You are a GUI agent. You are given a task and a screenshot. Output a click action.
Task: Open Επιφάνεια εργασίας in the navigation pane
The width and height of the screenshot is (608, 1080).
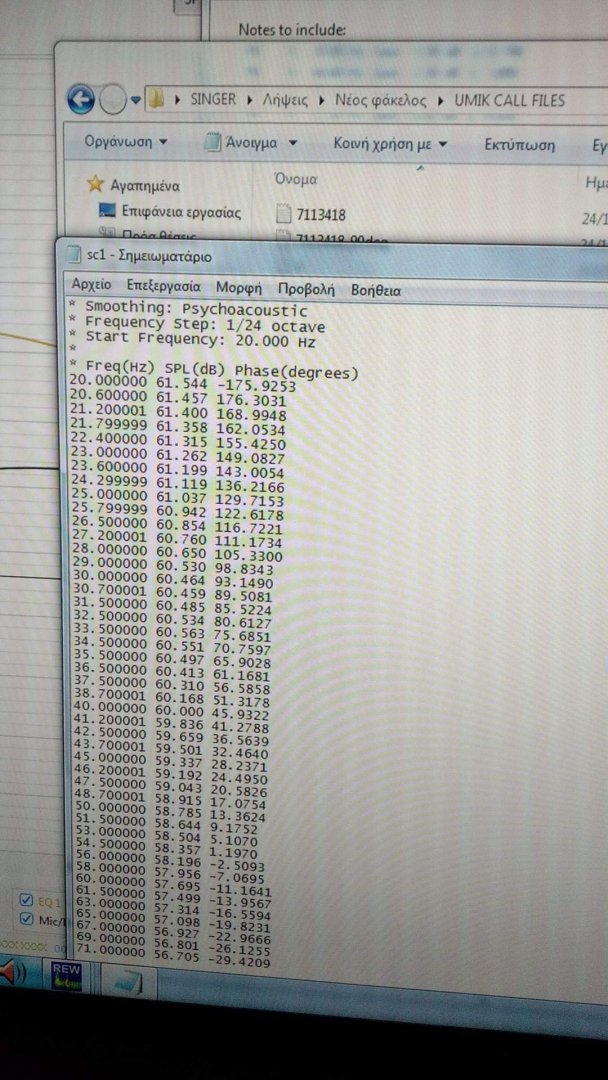point(181,212)
